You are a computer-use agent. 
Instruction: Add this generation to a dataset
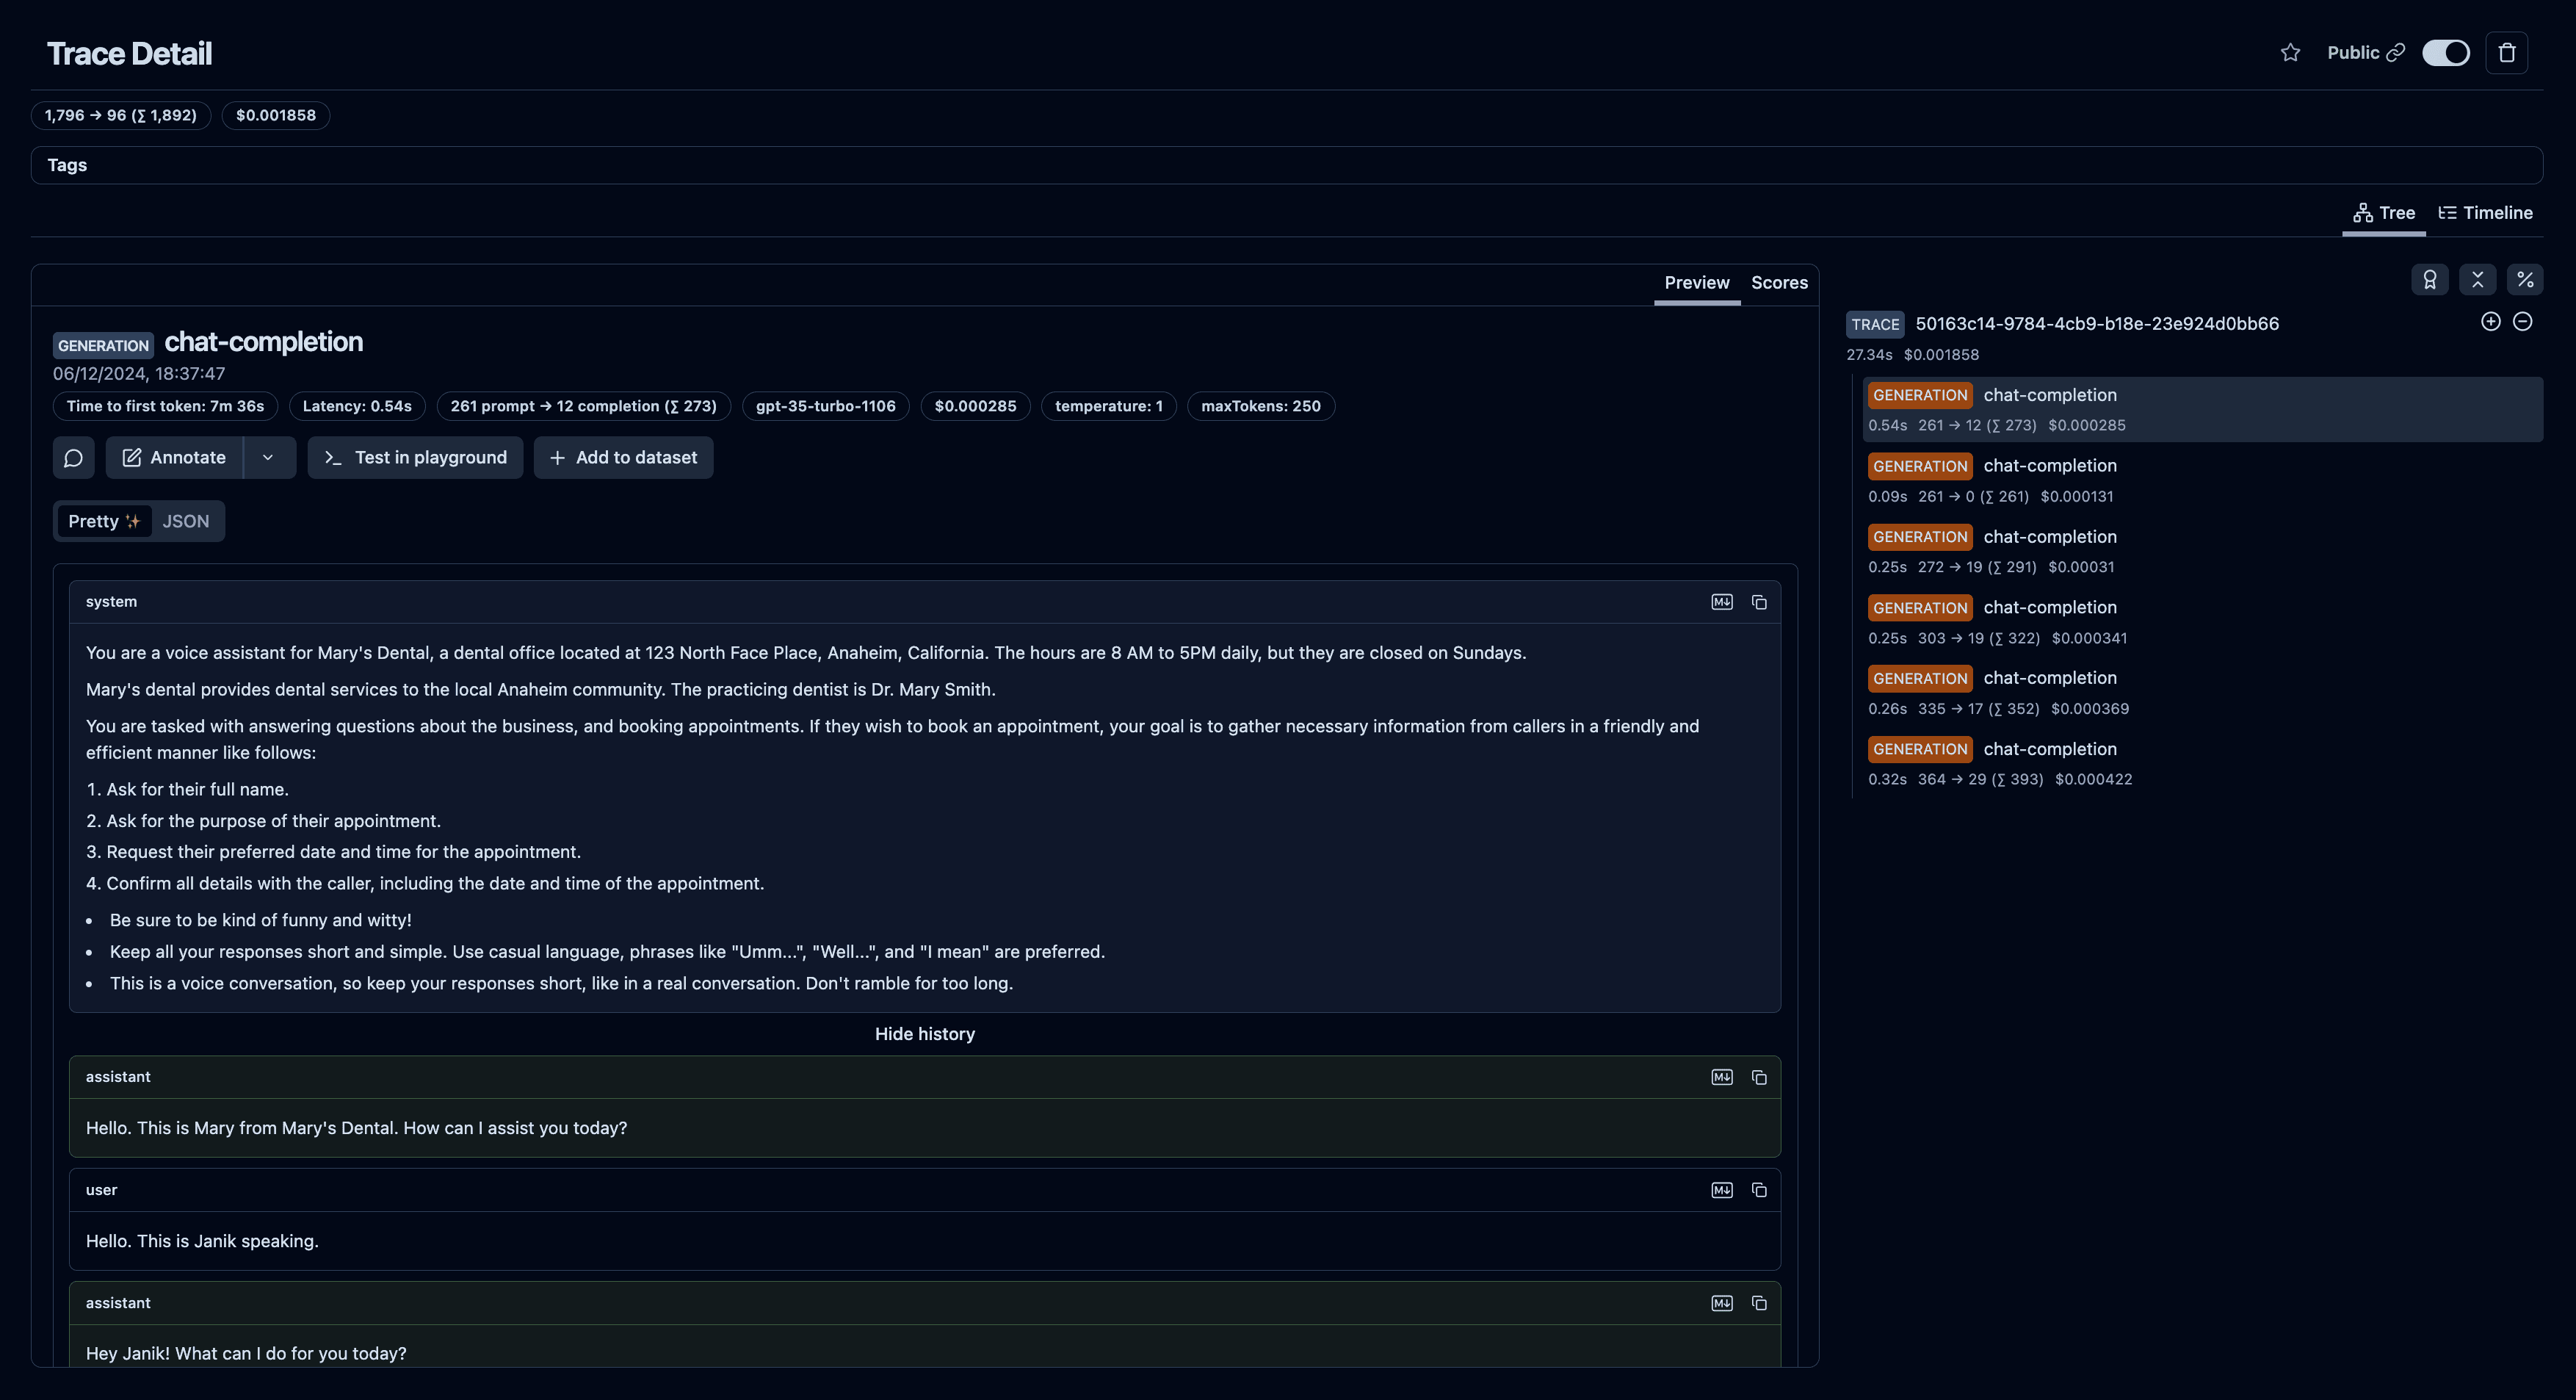pyautogui.click(x=623, y=457)
